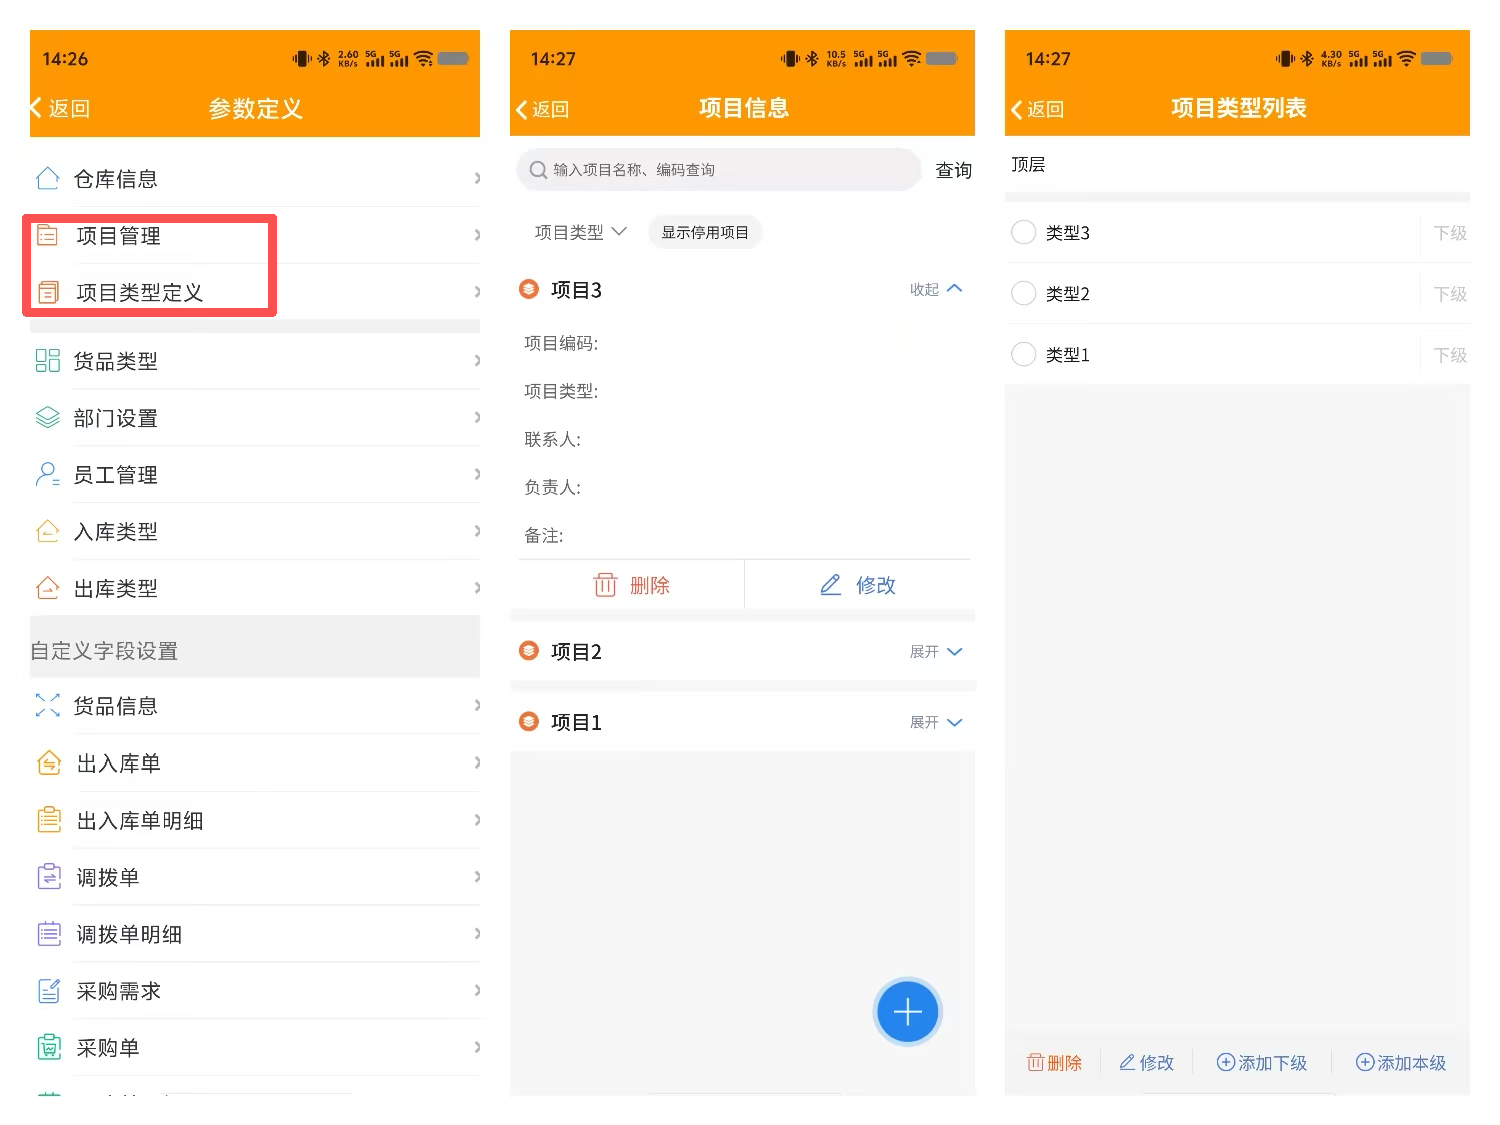The width and height of the screenshot is (1500, 1125).
Task: Click the 货品类型 grid icon
Action: 47,360
